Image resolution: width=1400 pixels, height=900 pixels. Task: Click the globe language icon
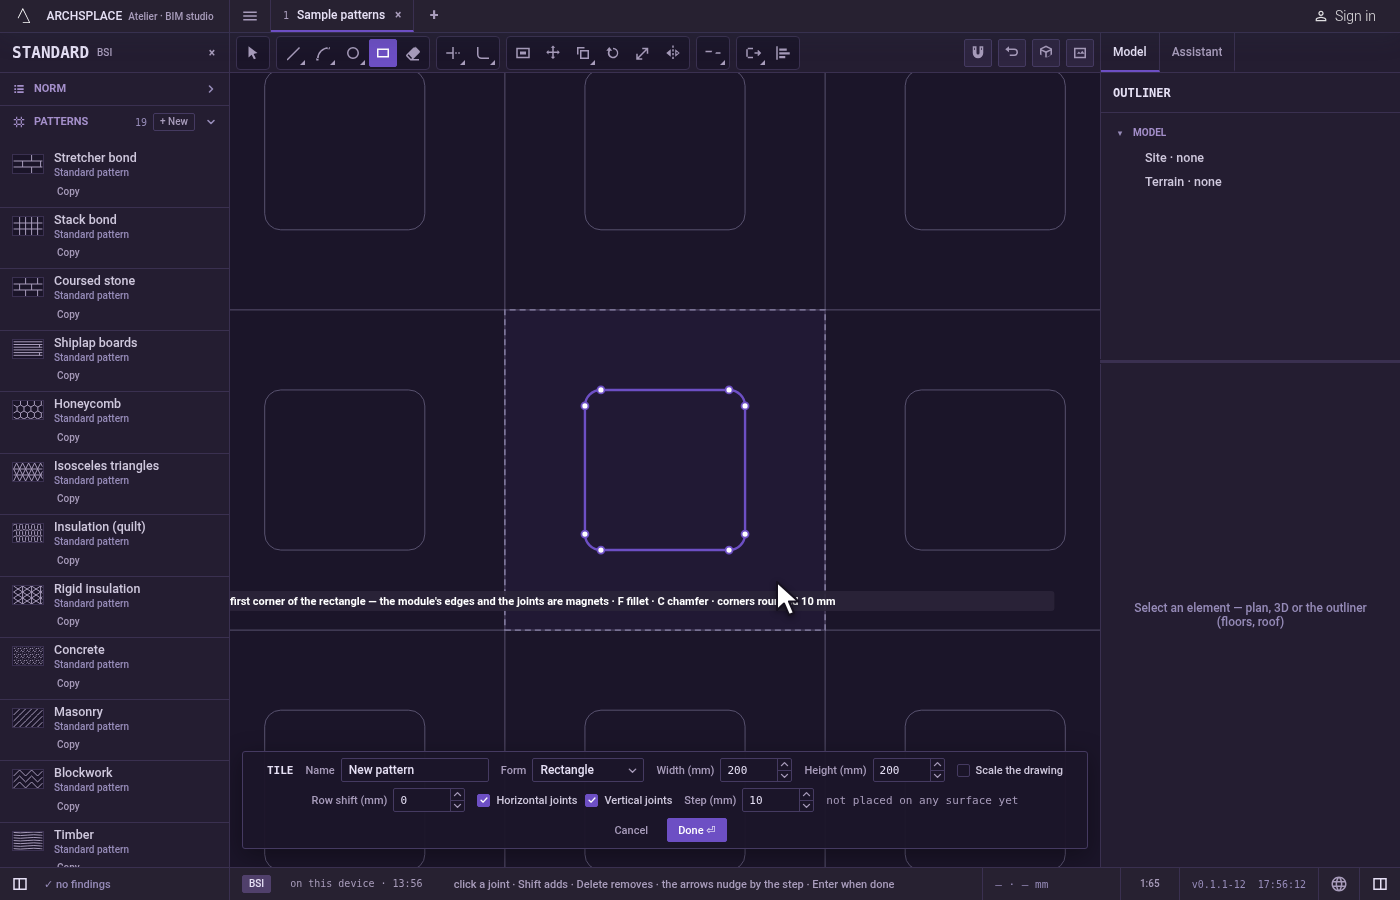pyautogui.click(x=1339, y=884)
